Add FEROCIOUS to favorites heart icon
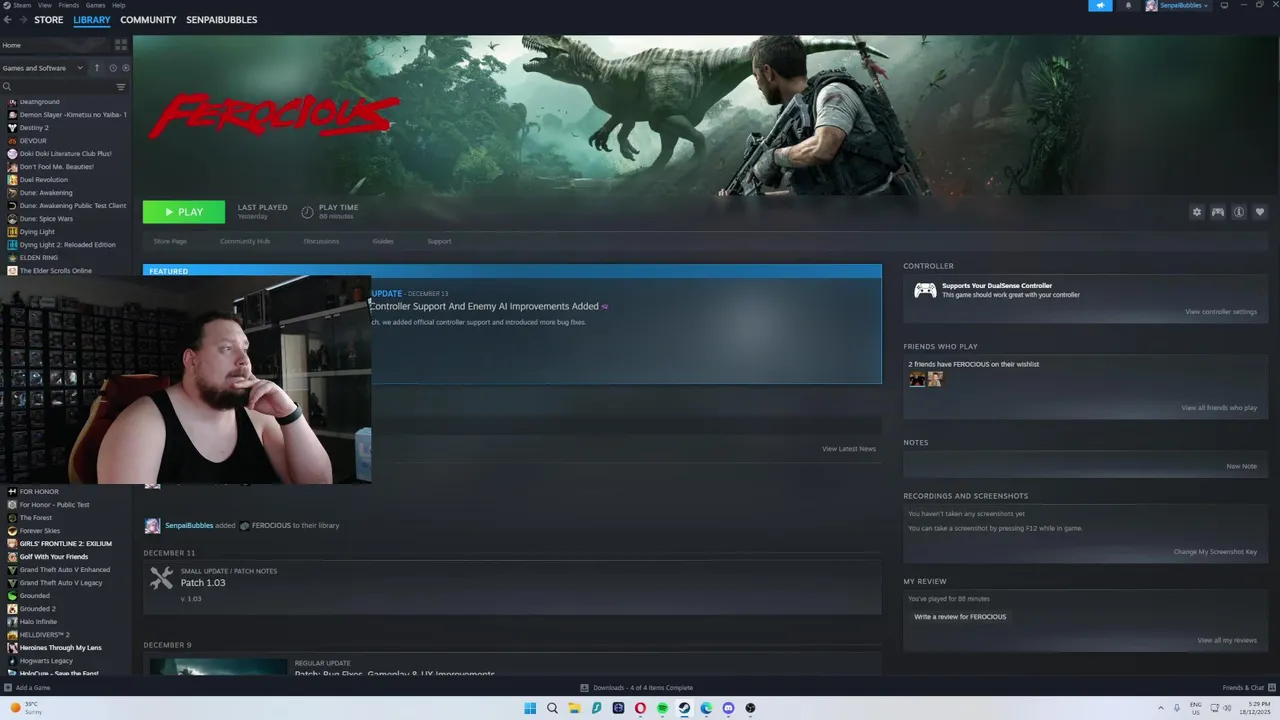1280x720 pixels. tap(1259, 212)
